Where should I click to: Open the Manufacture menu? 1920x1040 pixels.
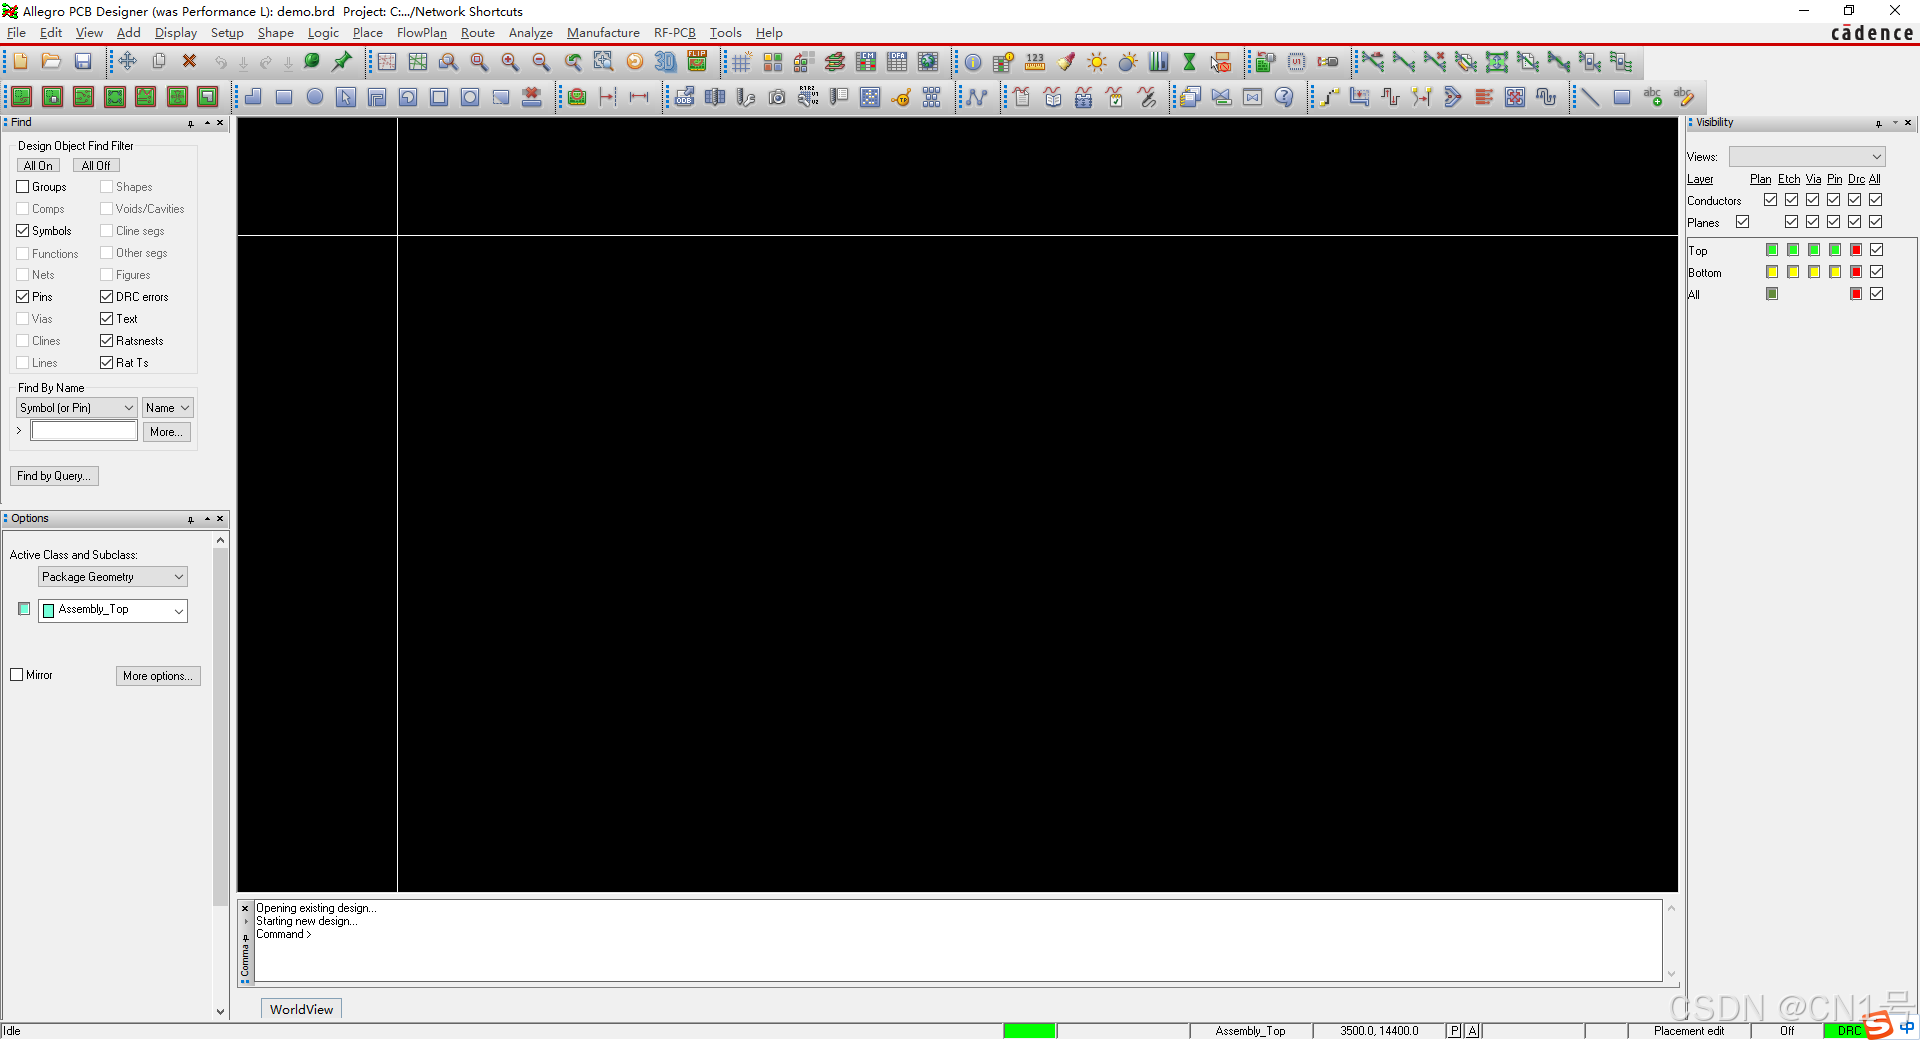click(x=603, y=33)
